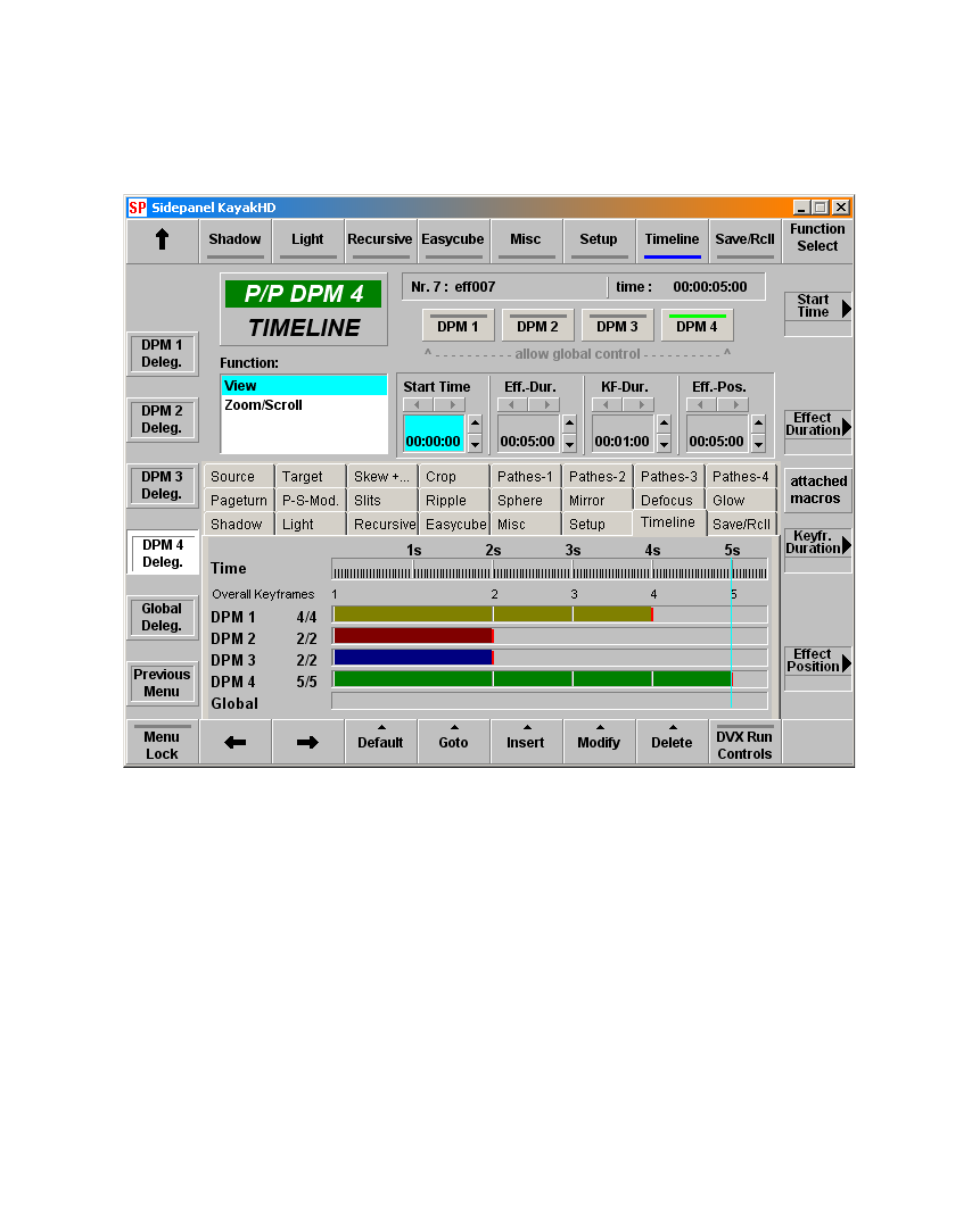Increase KF-Dur. with its up stepper
The width and height of the screenshot is (954, 1227).
(663, 423)
